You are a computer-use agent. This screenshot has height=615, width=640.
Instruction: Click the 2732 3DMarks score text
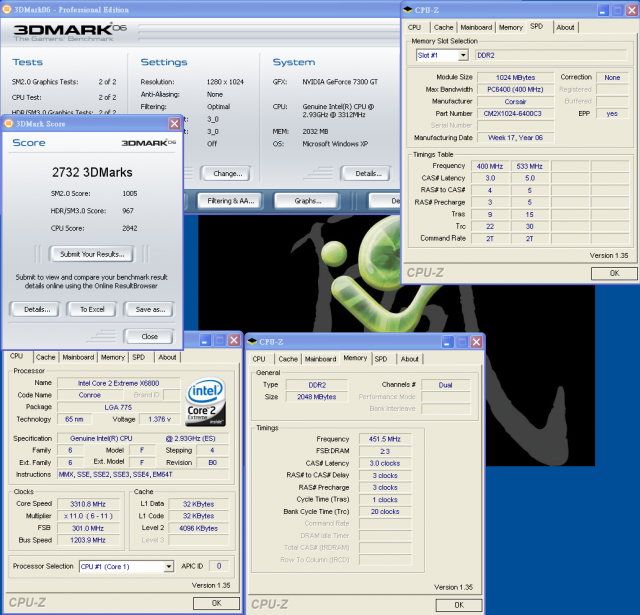(92, 172)
